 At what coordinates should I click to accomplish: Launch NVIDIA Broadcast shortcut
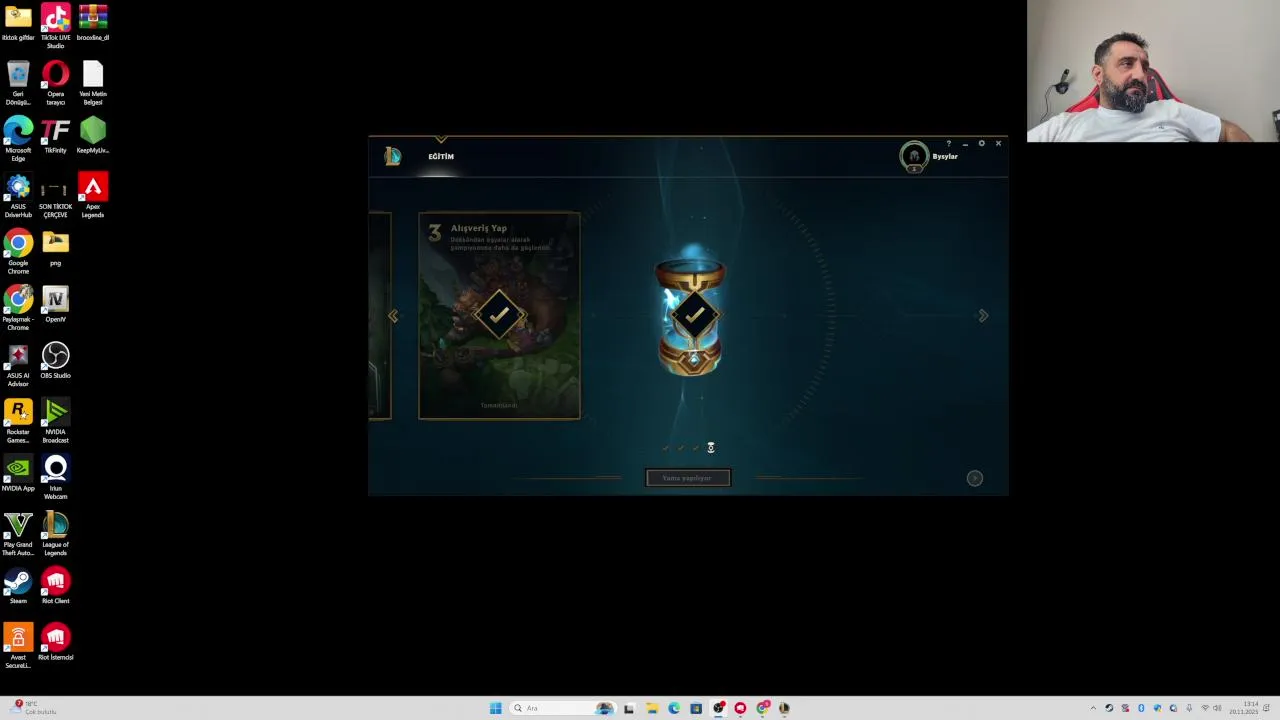(x=55, y=421)
